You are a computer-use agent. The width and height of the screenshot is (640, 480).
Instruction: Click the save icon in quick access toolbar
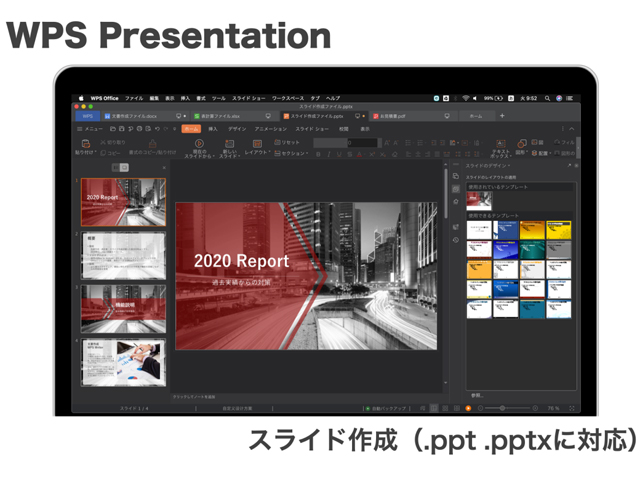121,129
